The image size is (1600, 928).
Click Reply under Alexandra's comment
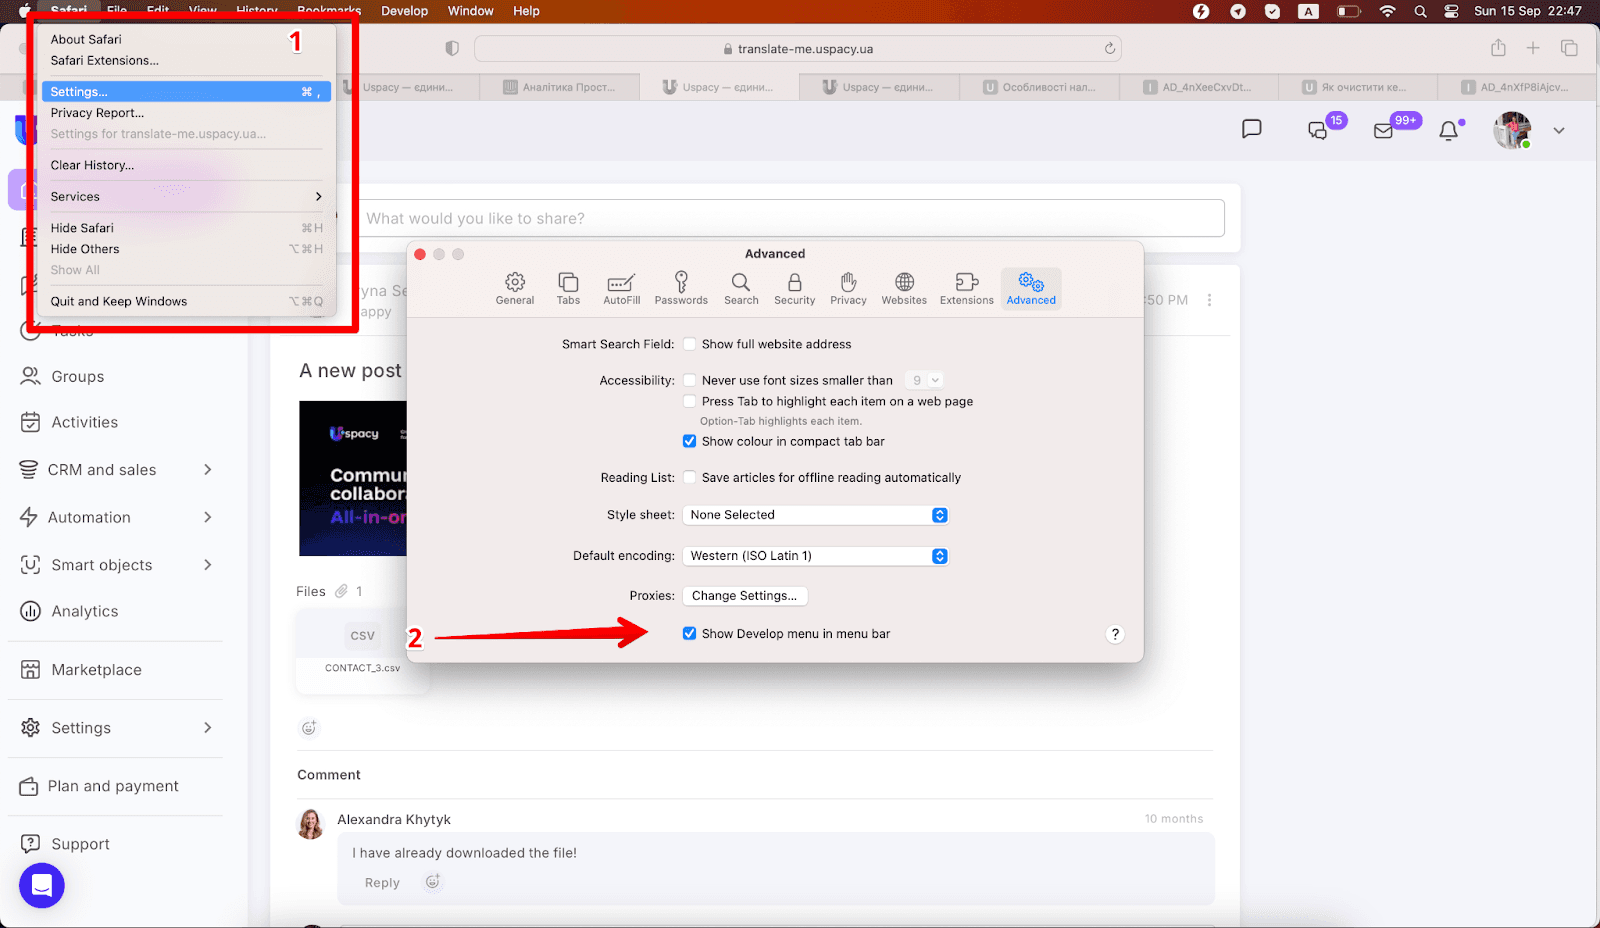[x=382, y=883]
